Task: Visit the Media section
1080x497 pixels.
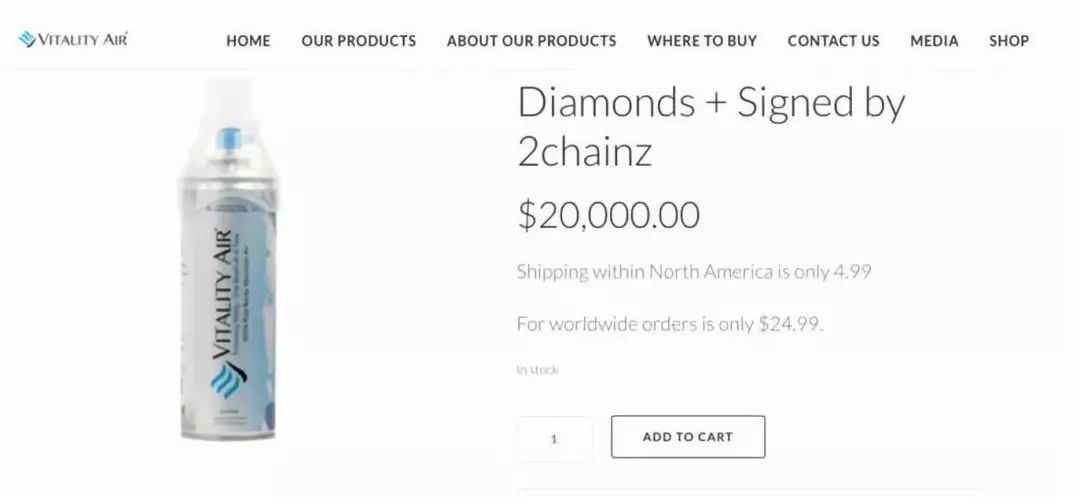Action: [934, 41]
